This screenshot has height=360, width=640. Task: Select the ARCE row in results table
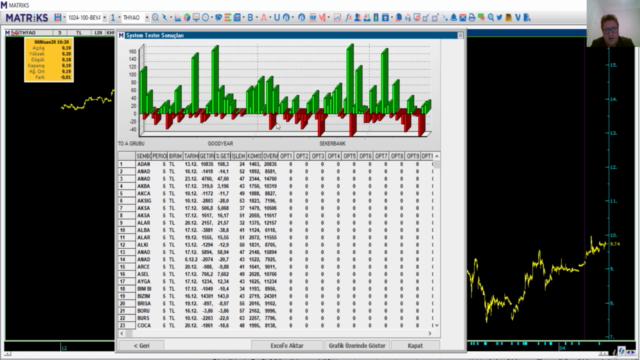pos(276,267)
